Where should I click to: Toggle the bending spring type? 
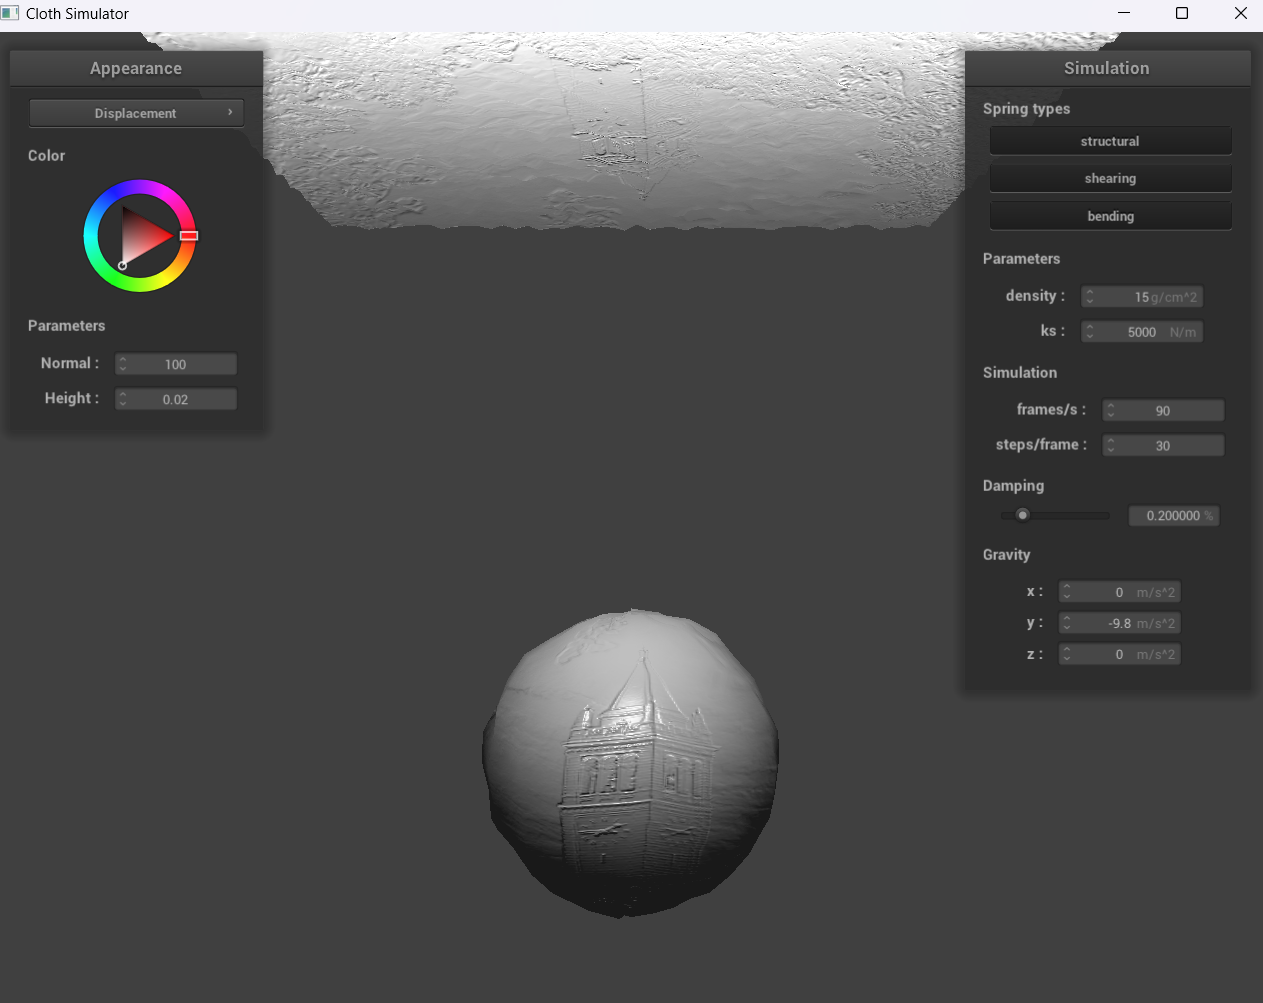pyautogui.click(x=1110, y=216)
